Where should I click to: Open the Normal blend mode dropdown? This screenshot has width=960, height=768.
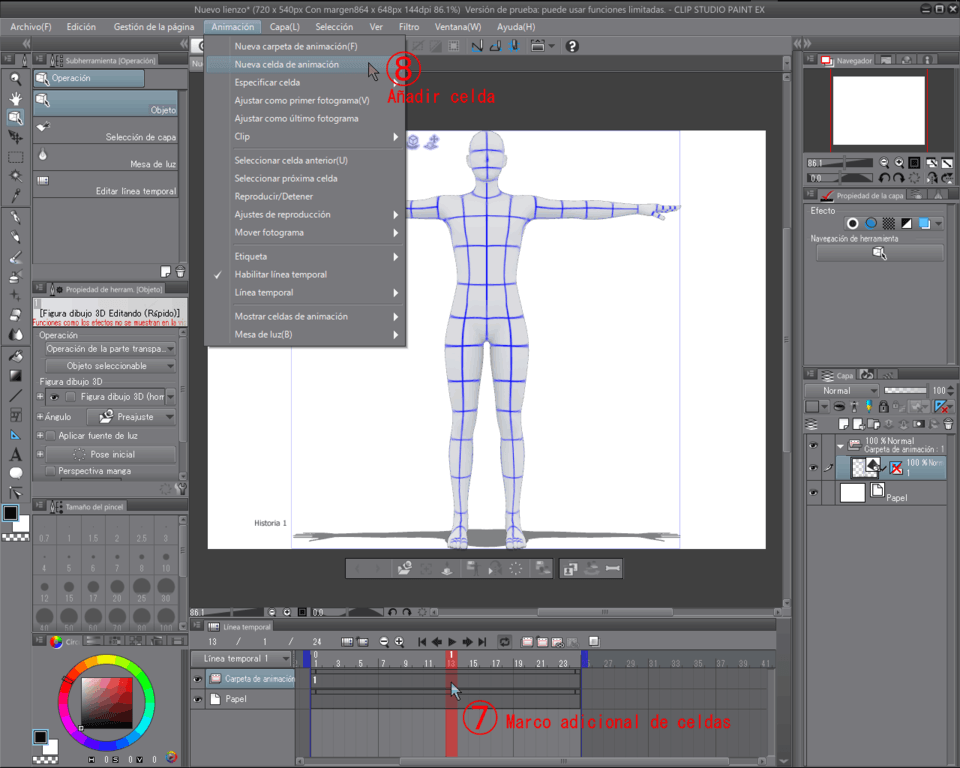click(x=842, y=390)
